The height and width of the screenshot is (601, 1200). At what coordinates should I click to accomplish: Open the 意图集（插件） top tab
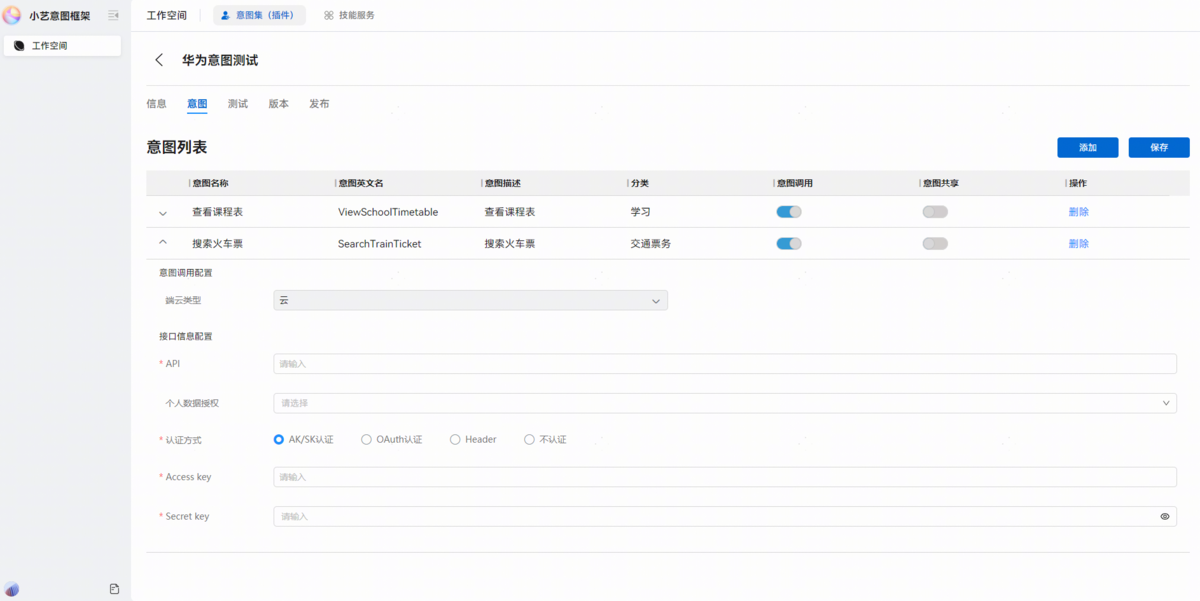point(259,15)
